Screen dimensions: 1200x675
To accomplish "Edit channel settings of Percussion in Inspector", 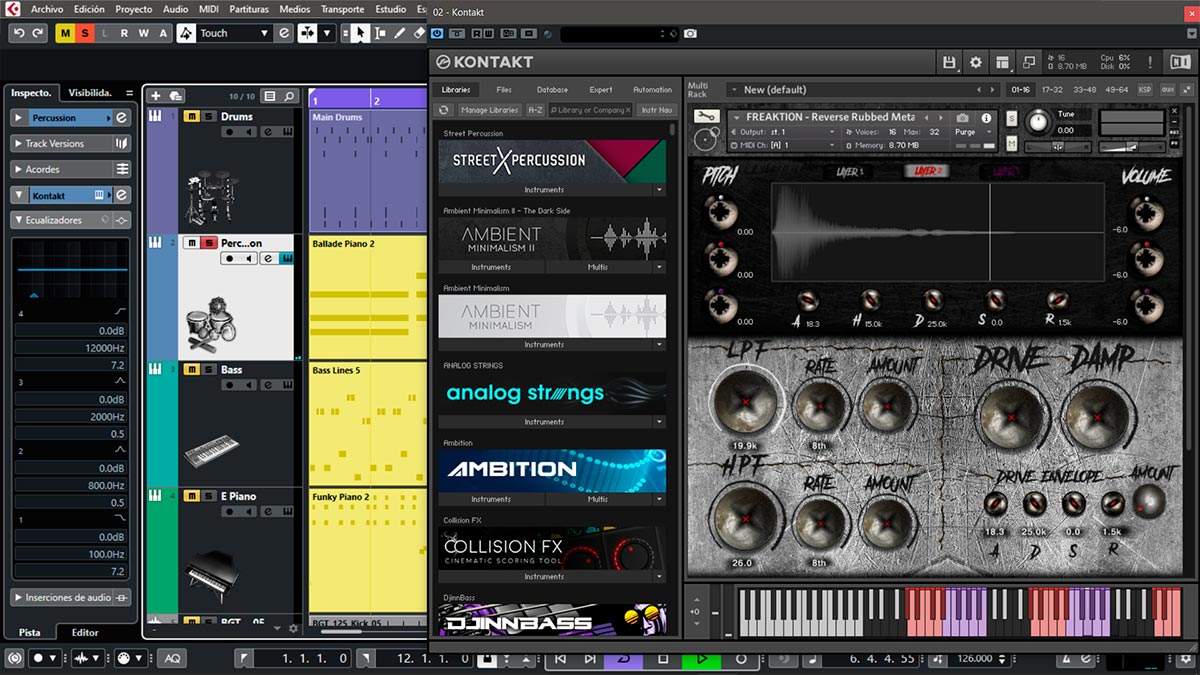I will [x=121, y=117].
